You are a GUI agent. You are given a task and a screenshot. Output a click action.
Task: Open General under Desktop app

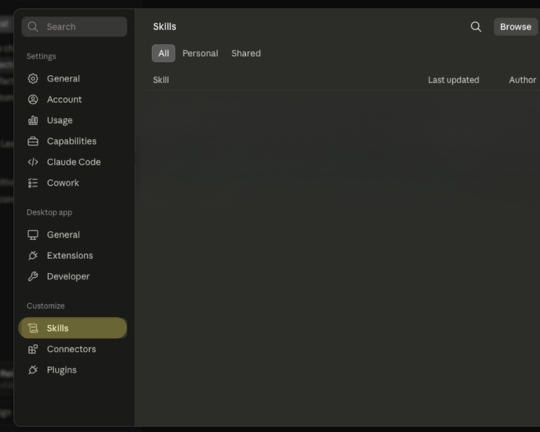tap(73, 235)
